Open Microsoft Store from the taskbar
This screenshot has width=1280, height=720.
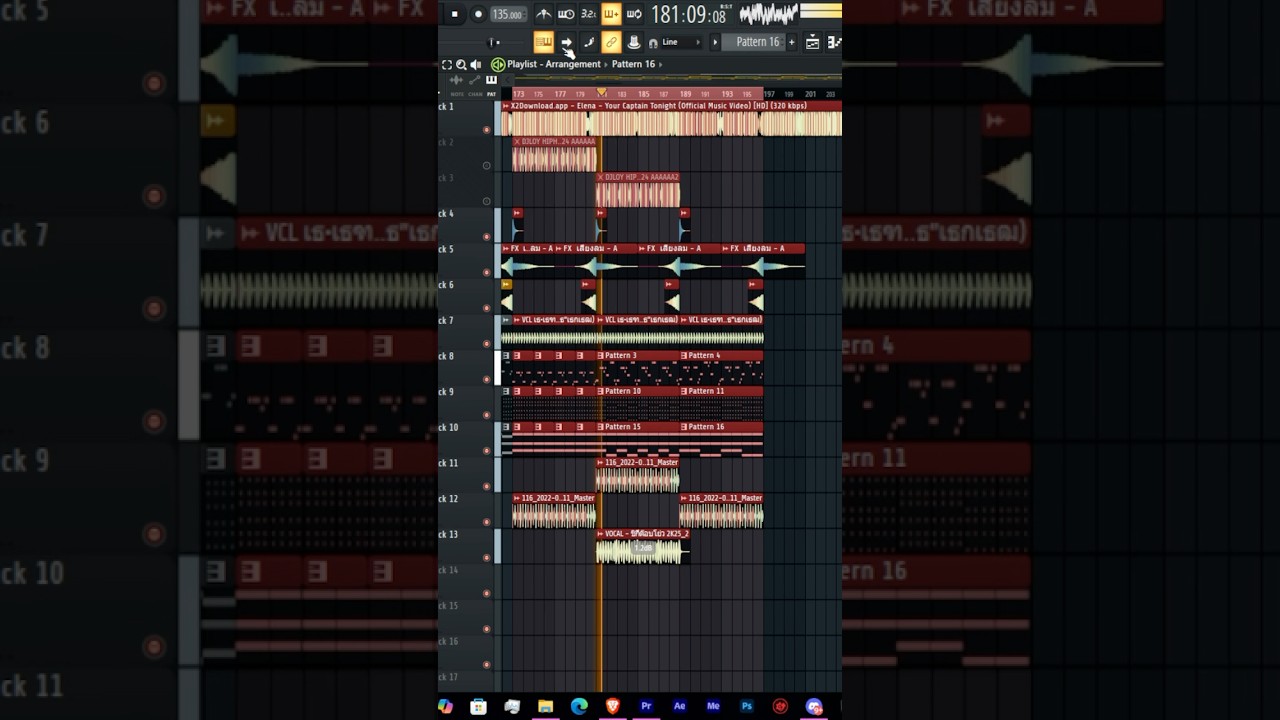(x=479, y=706)
